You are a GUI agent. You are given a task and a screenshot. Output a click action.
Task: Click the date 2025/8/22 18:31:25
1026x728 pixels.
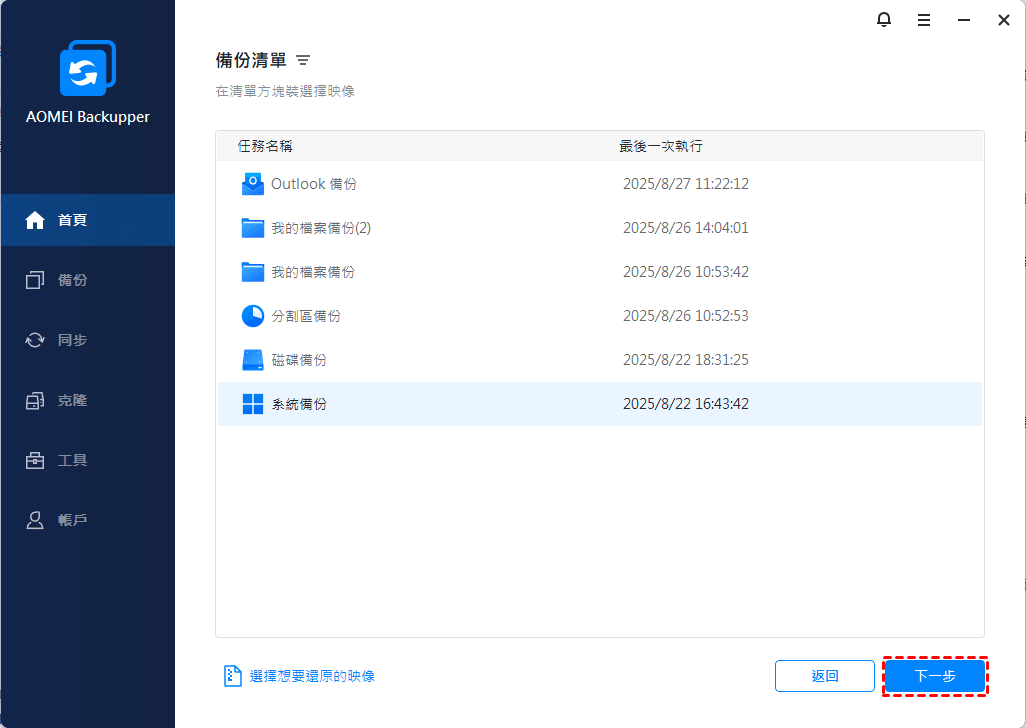(686, 360)
